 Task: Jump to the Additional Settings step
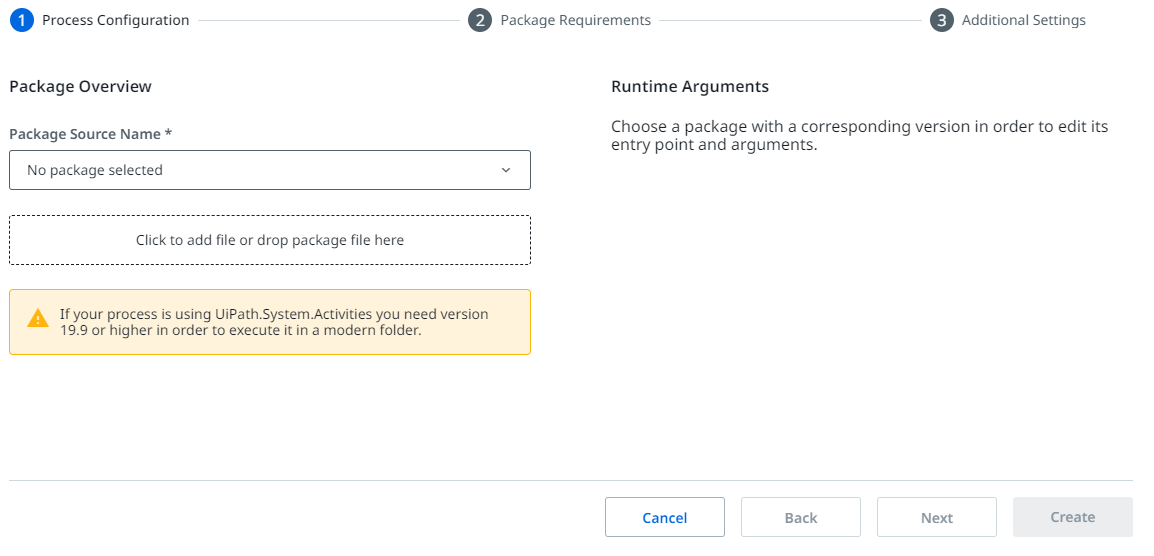(1024, 20)
